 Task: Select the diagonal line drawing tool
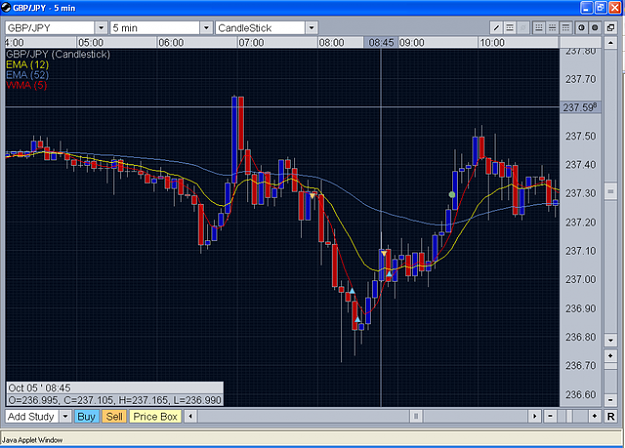pyautogui.click(x=496, y=28)
